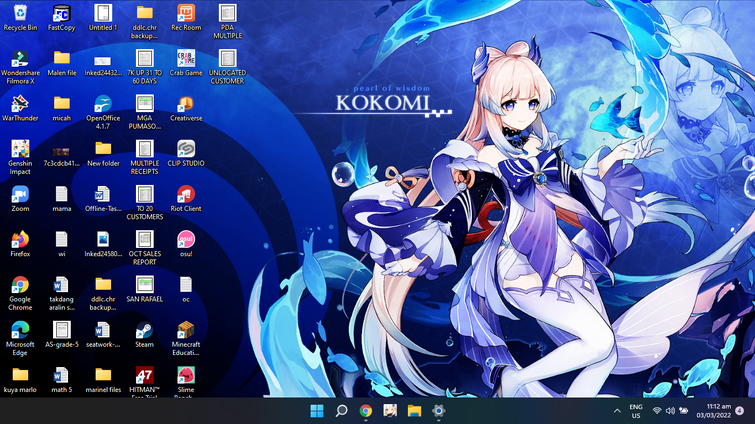Open the Recycle Bin icon
Viewport: 755px width, 424px height.
coord(20,18)
